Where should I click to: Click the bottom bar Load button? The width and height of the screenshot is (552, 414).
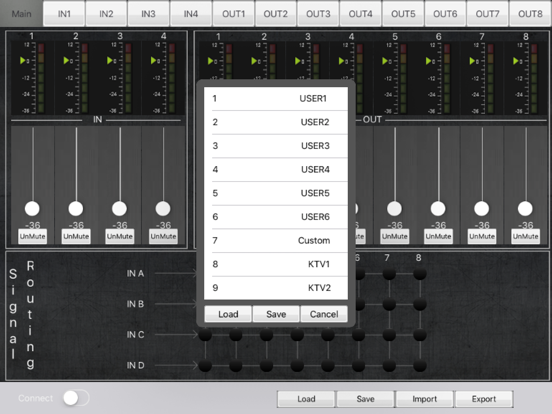(x=306, y=399)
